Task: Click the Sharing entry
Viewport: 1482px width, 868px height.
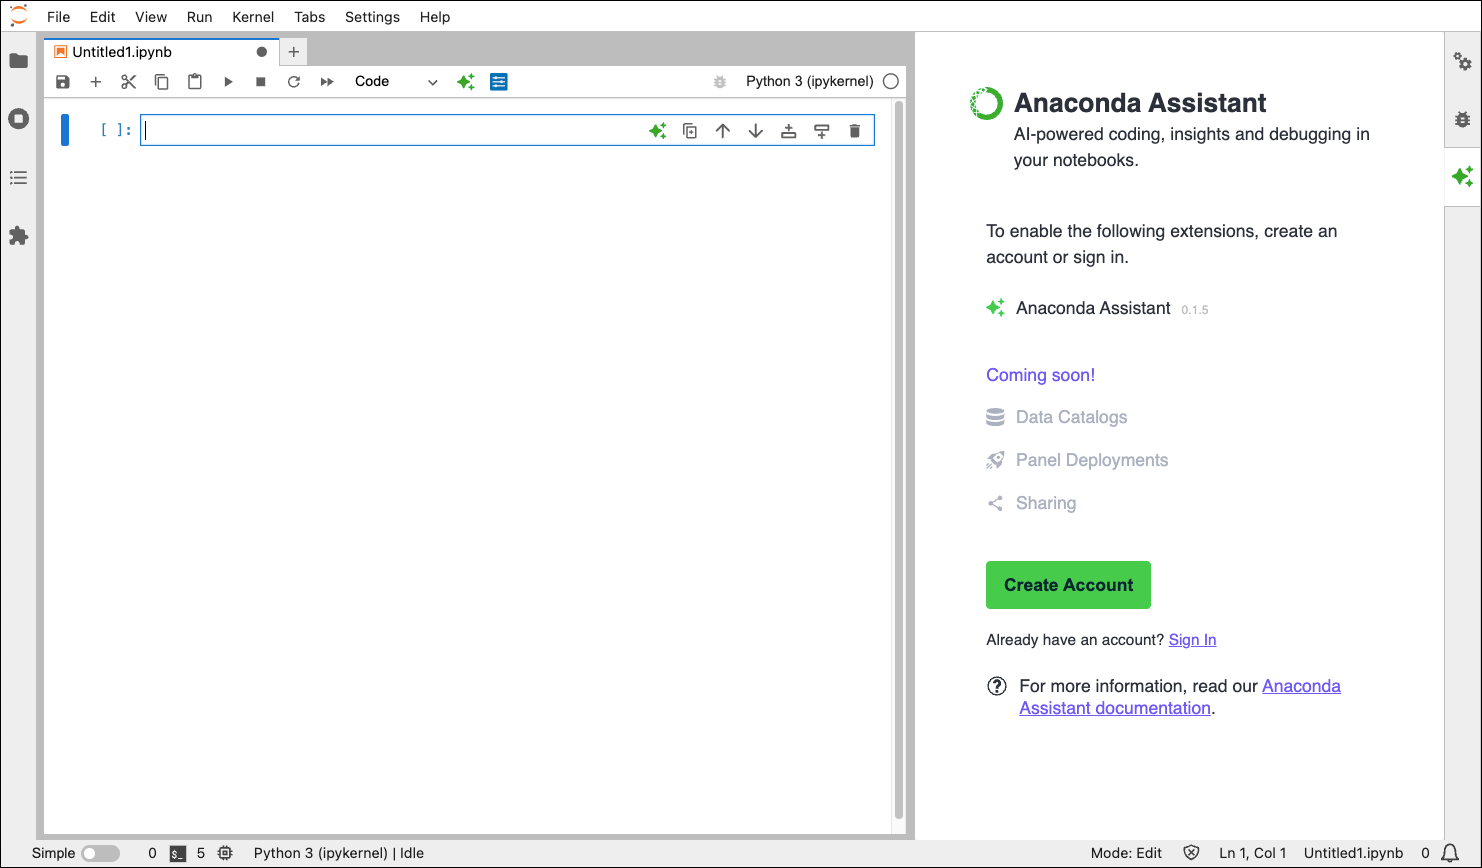Action: (x=1031, y=503)
